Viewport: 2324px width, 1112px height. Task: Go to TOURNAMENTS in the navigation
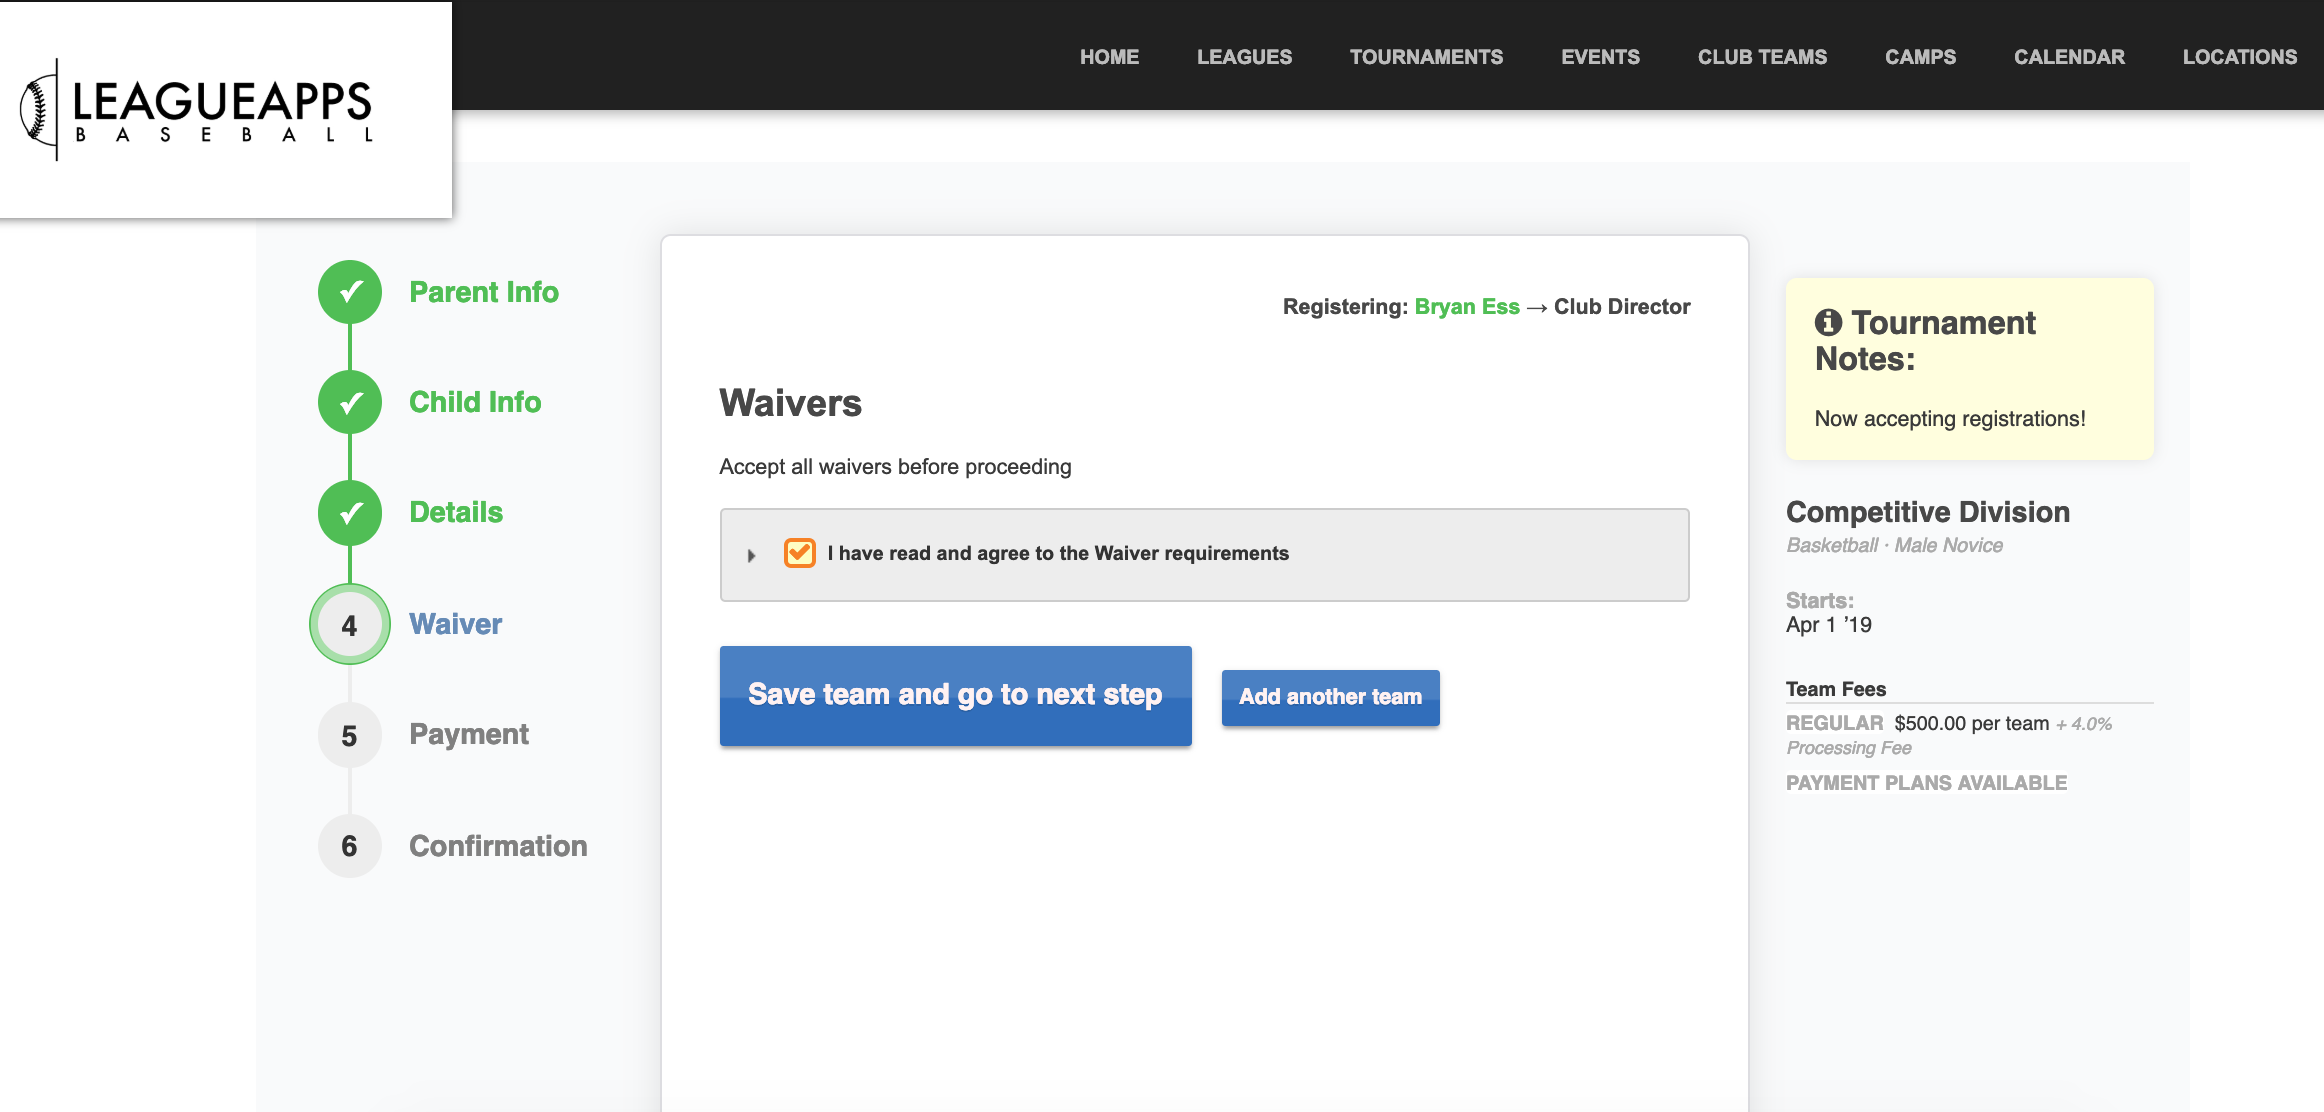(1426, 57)
